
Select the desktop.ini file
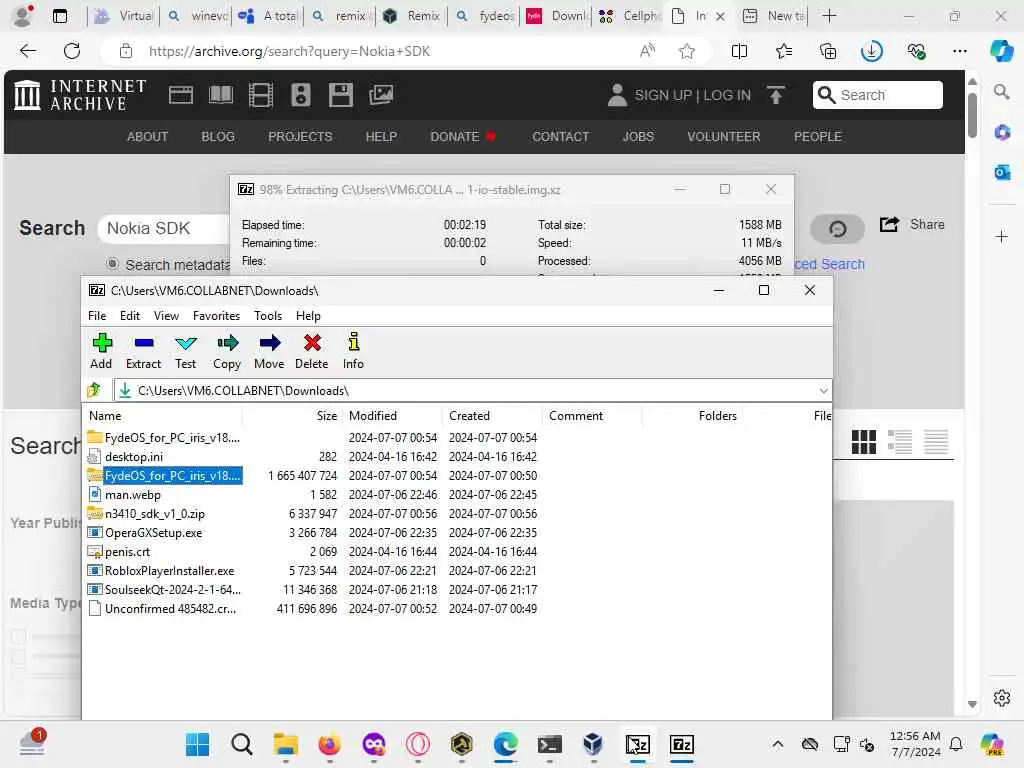coord(134,457)
